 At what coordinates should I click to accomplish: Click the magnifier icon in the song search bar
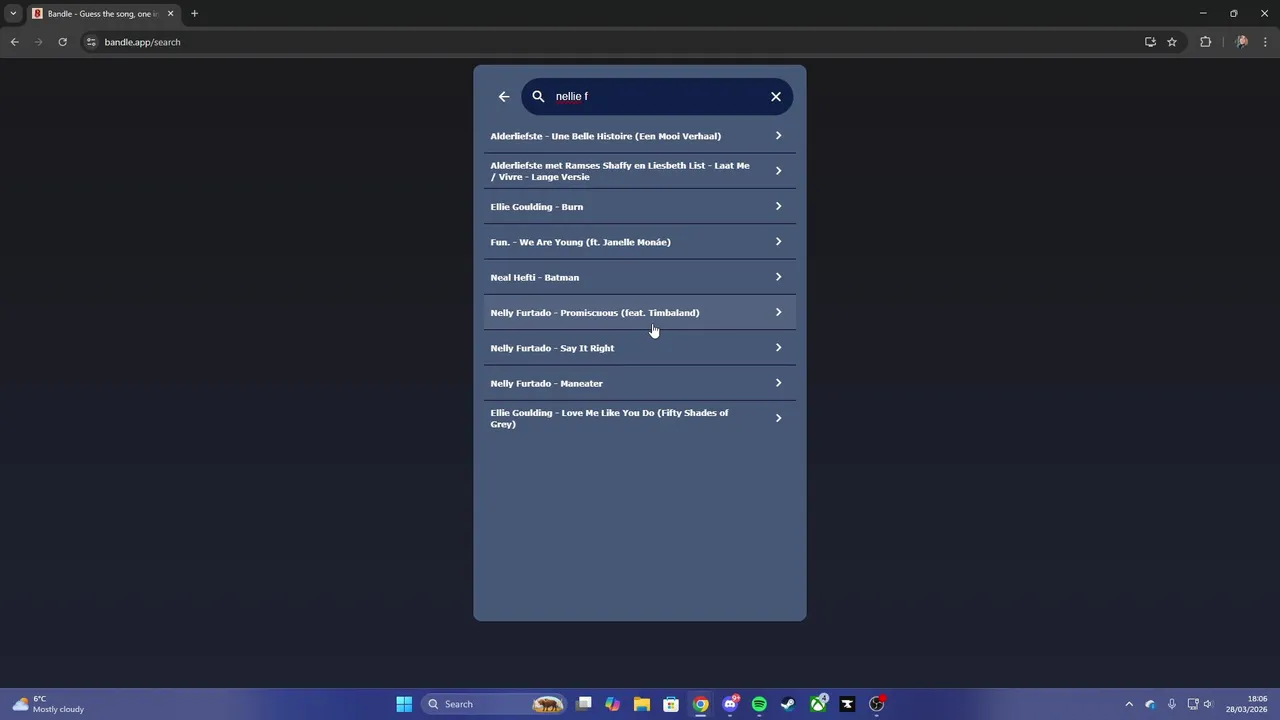click(538, 97)
